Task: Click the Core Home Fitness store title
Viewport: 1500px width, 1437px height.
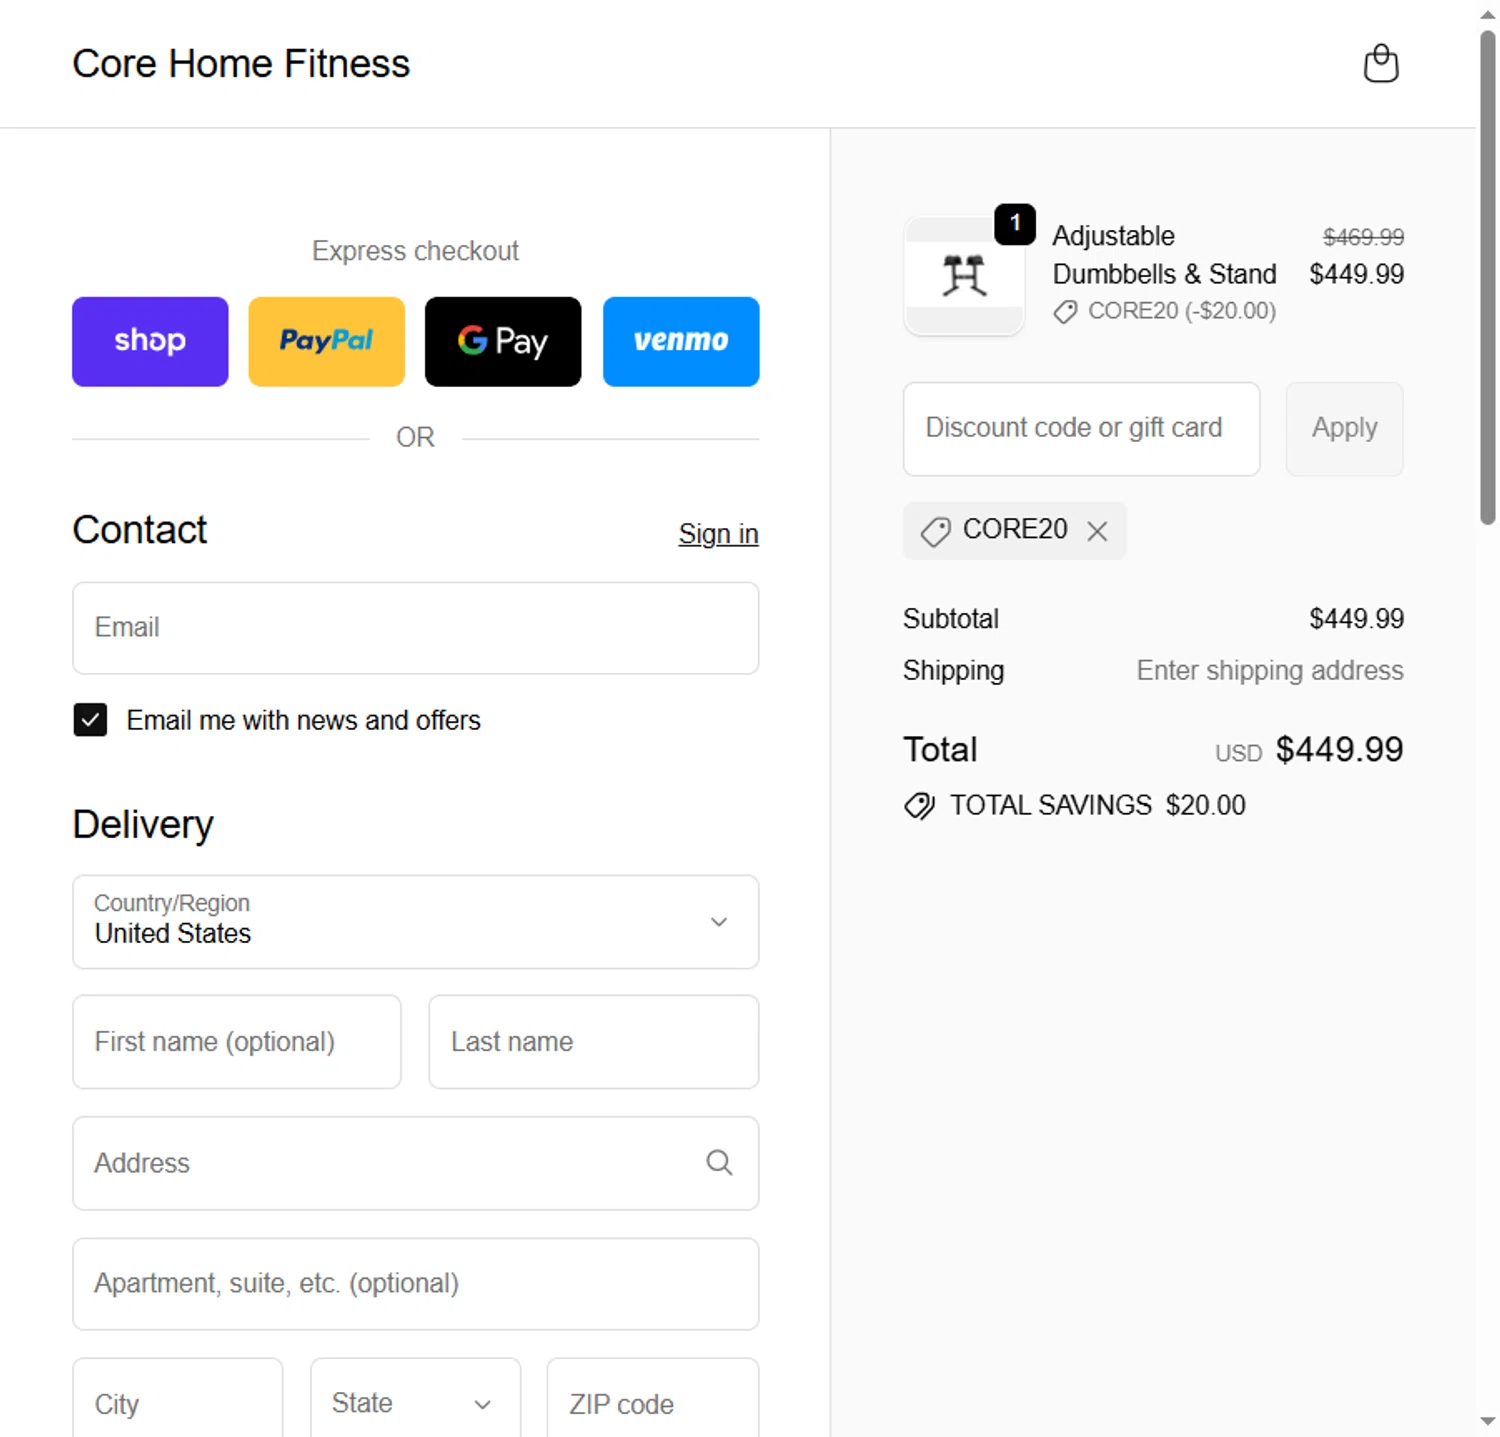Action: pos(241,64)
